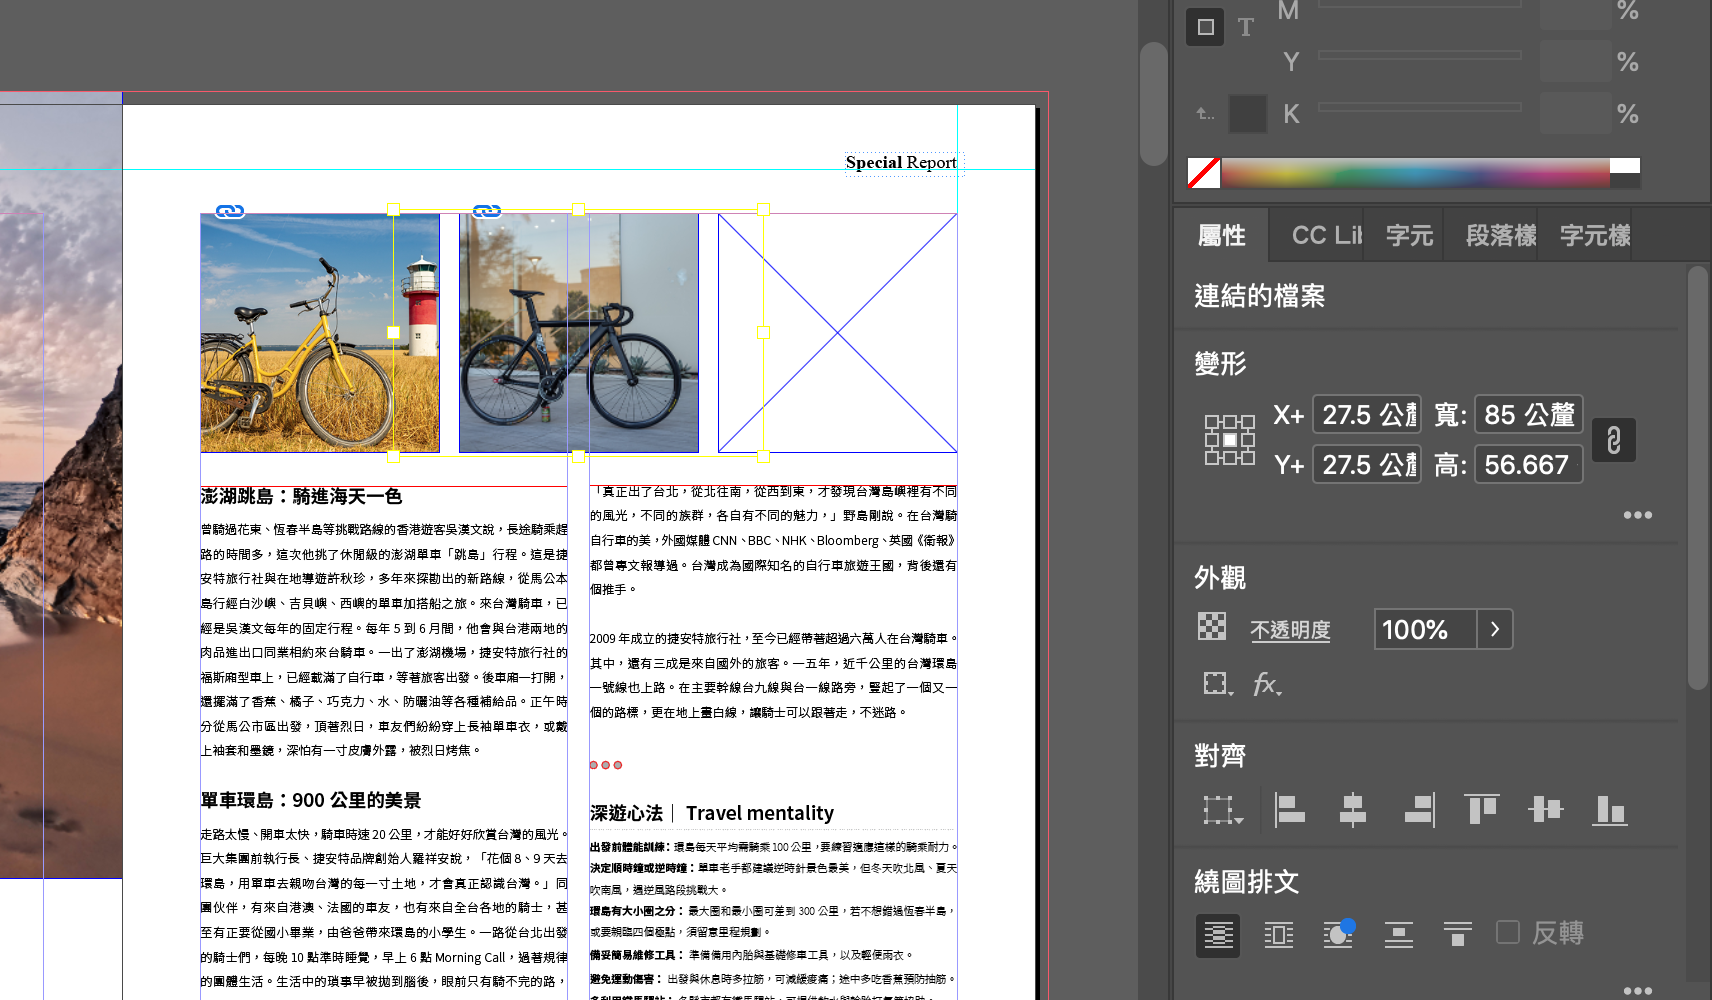Select wrap around bounding box icon

click(x=1278, y=935)
